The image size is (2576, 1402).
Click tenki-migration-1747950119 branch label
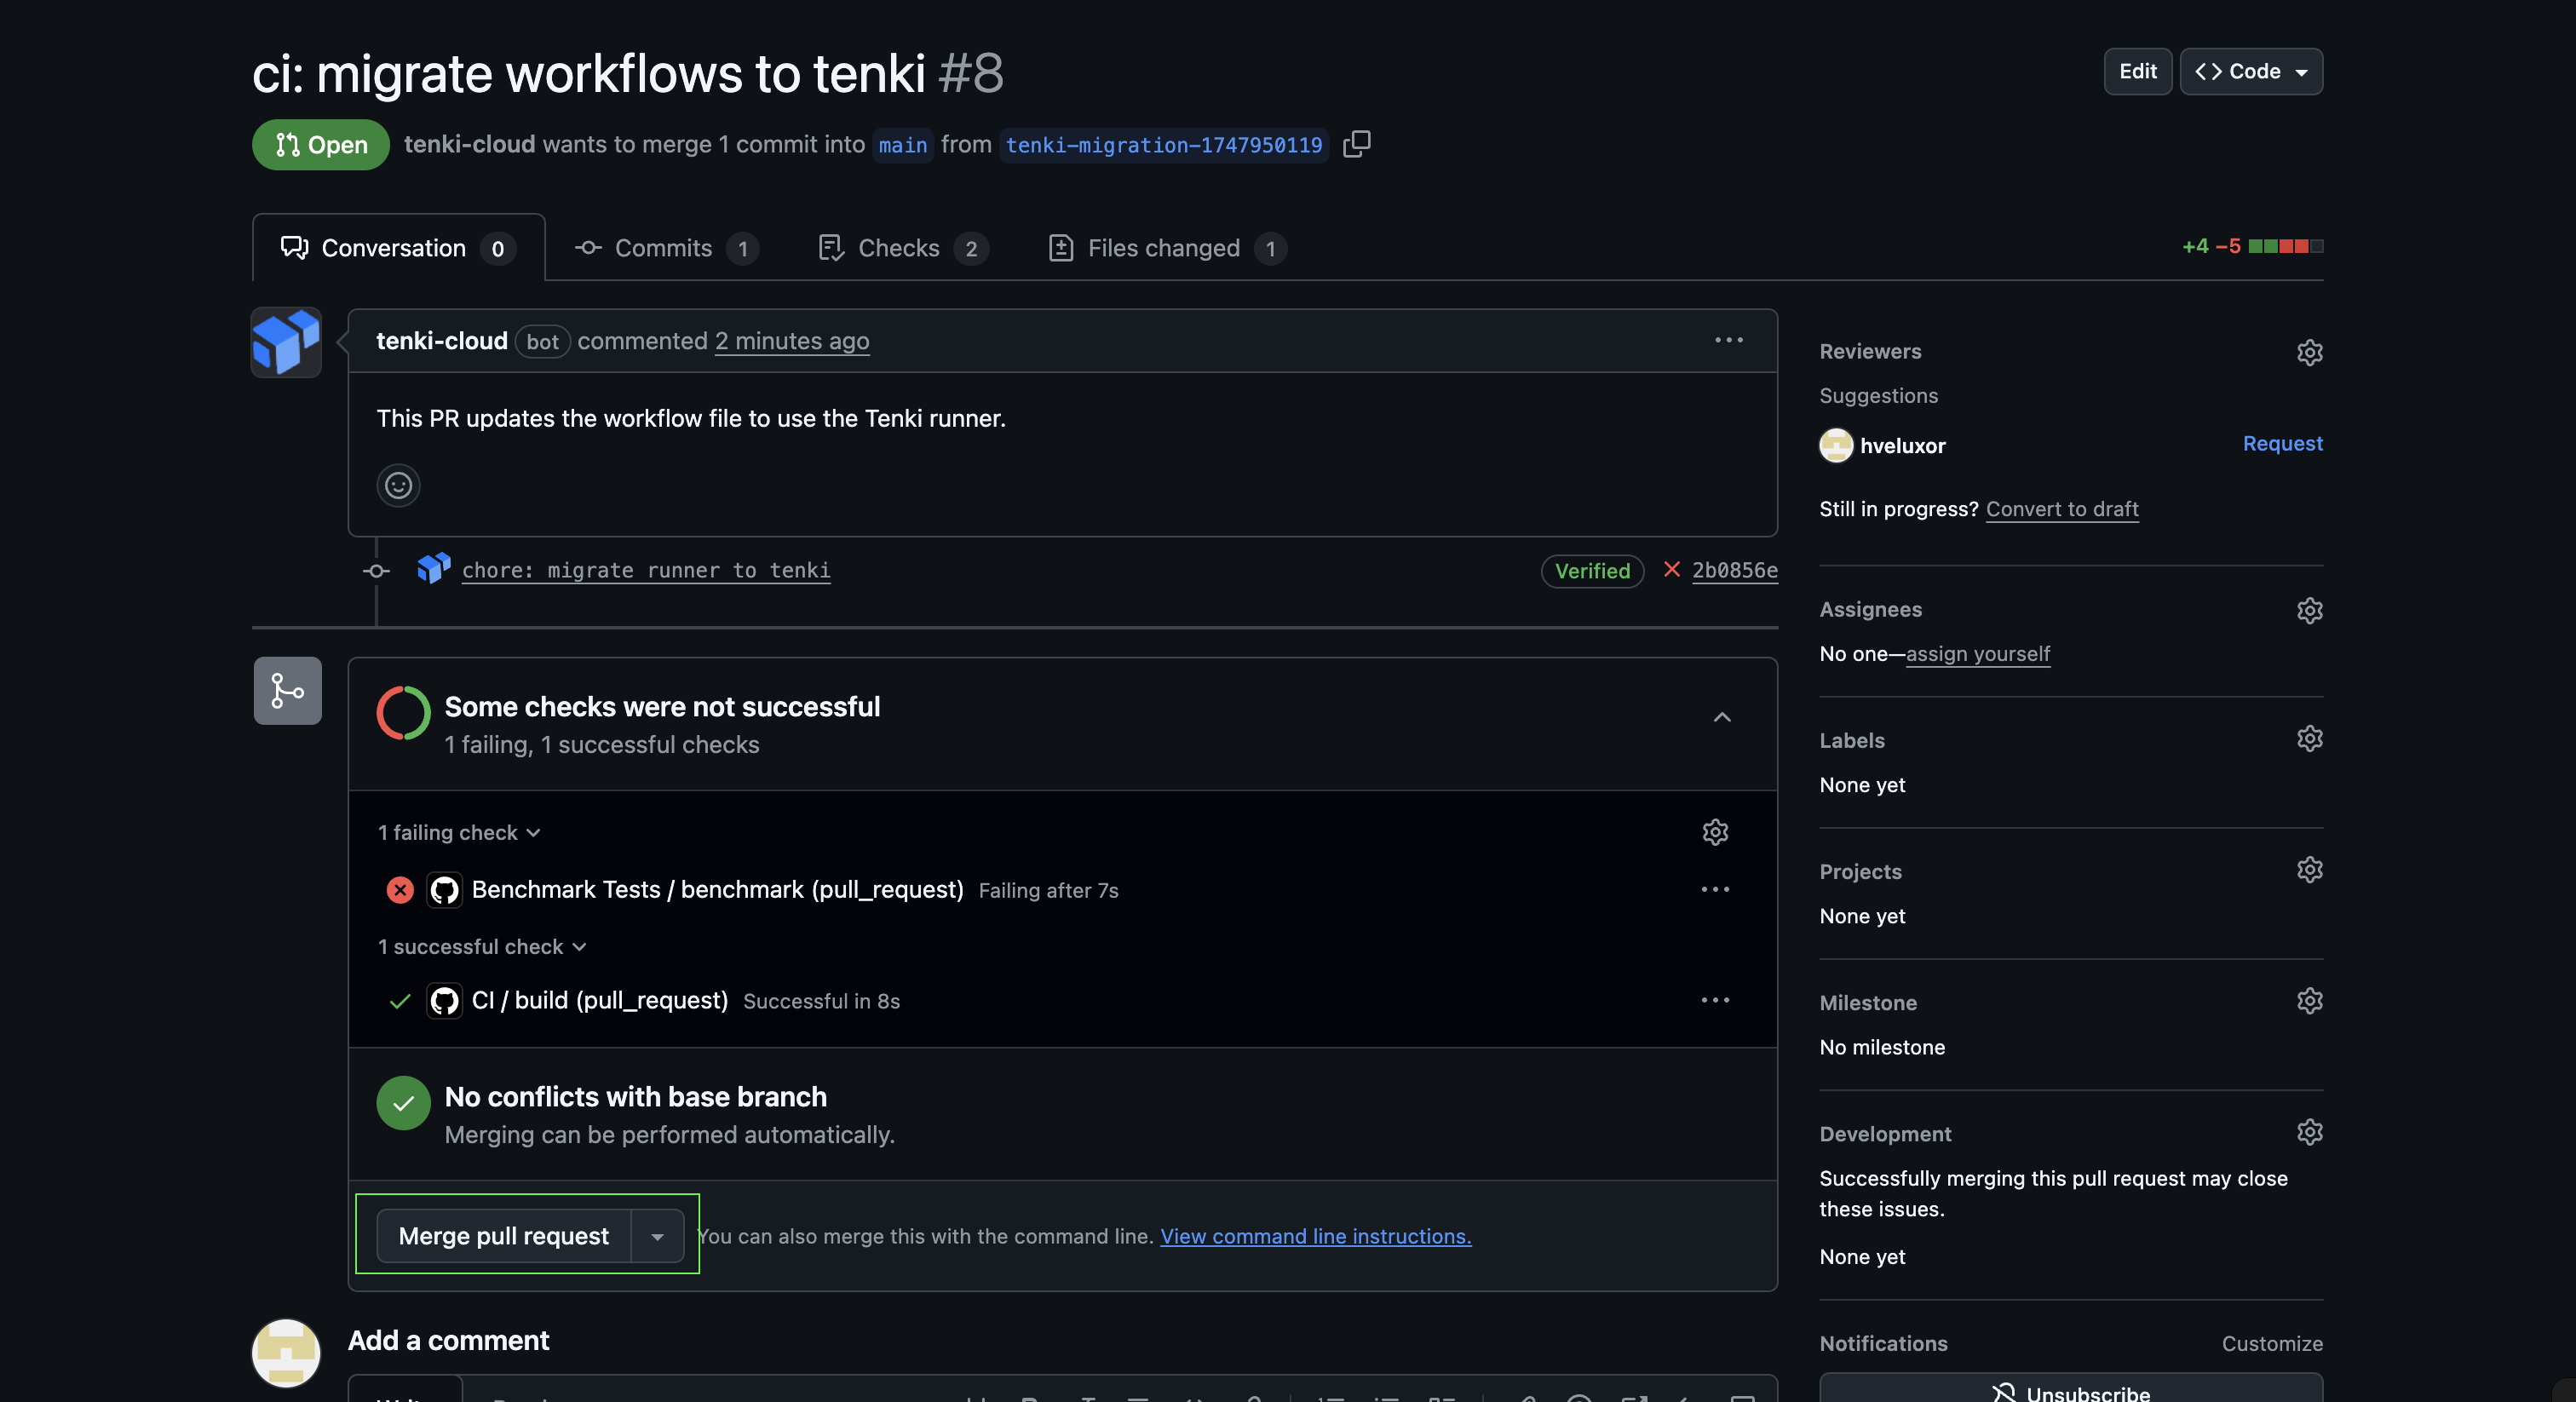point(1163,145)
